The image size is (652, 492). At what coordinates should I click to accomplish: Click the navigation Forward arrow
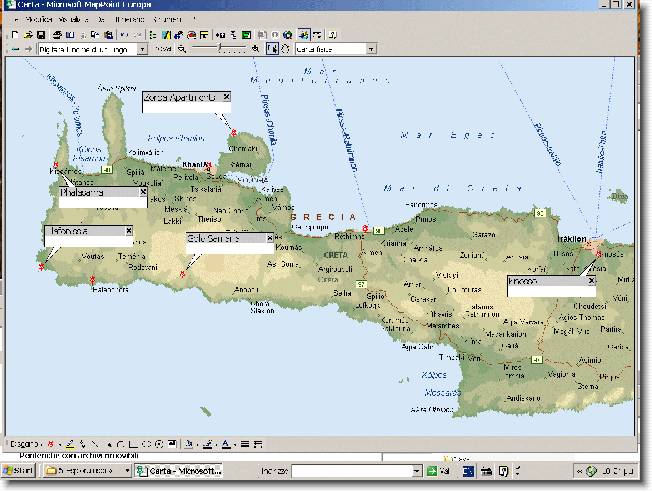pos(28,49)
